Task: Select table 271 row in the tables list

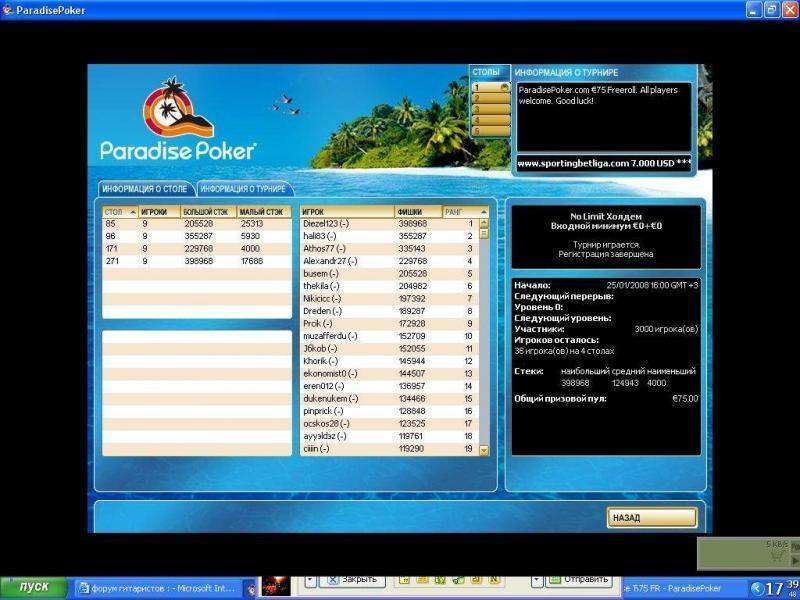Action: click(197, 261)
